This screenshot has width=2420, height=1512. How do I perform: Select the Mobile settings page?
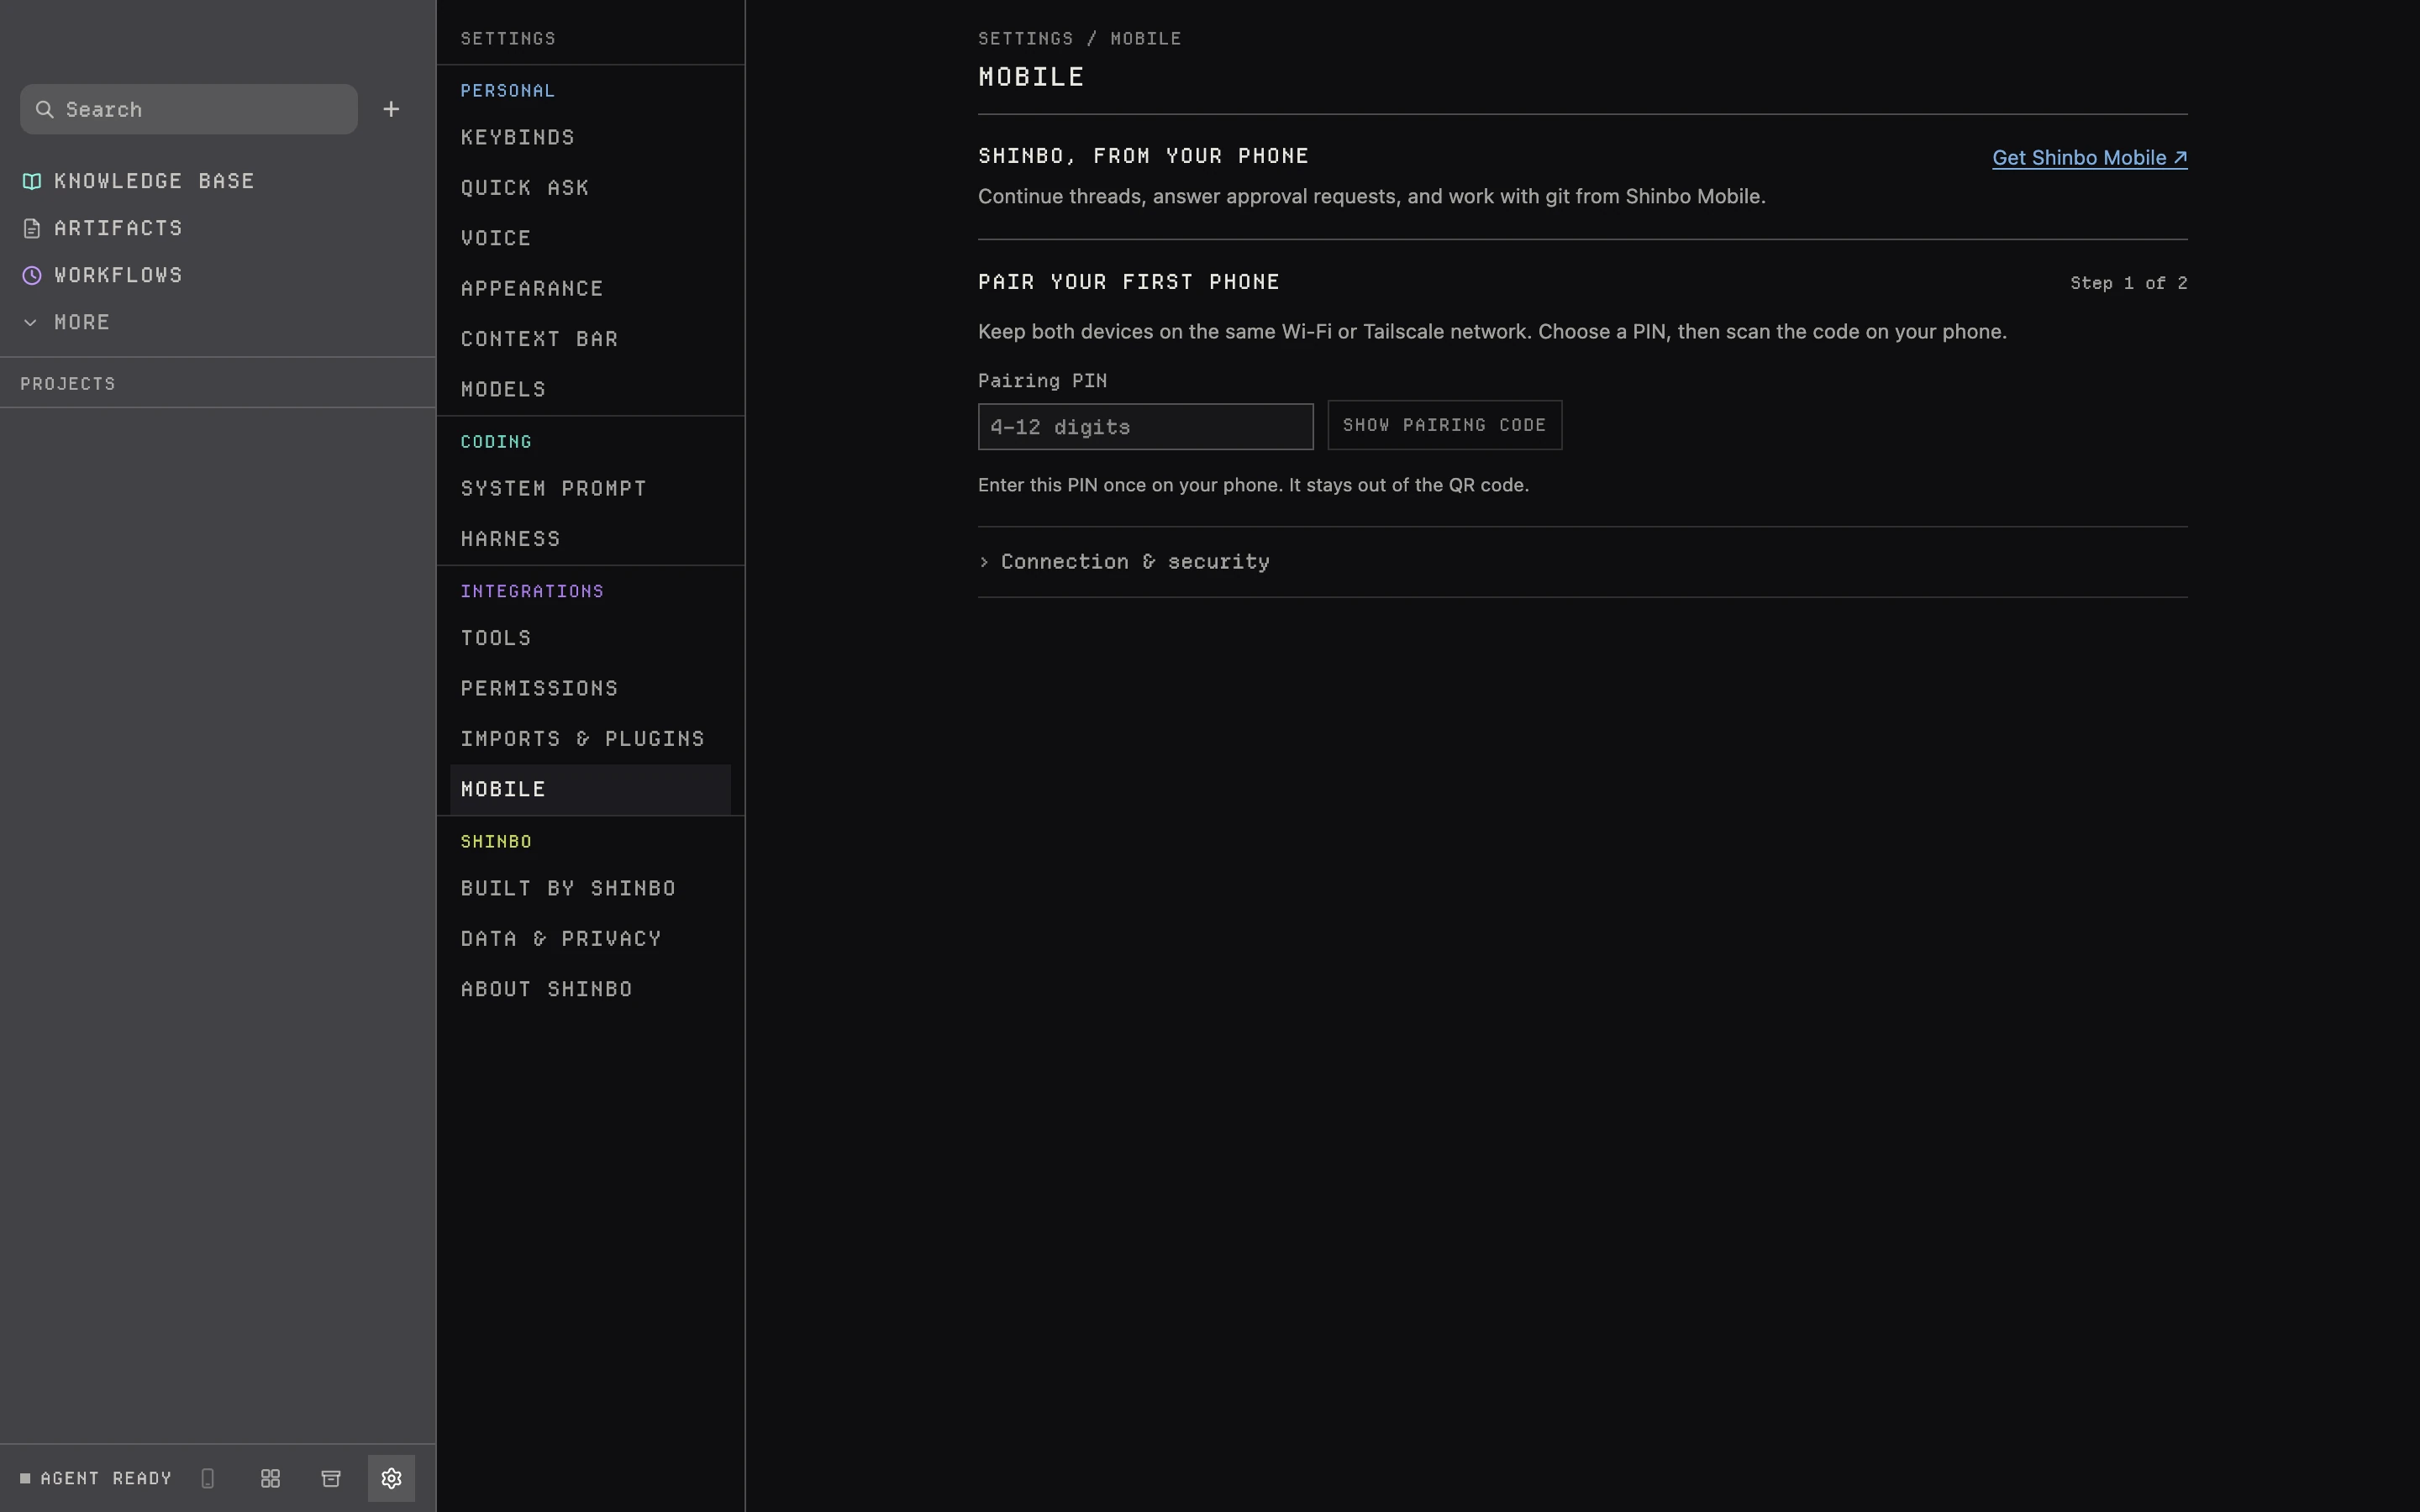[590, 789]
